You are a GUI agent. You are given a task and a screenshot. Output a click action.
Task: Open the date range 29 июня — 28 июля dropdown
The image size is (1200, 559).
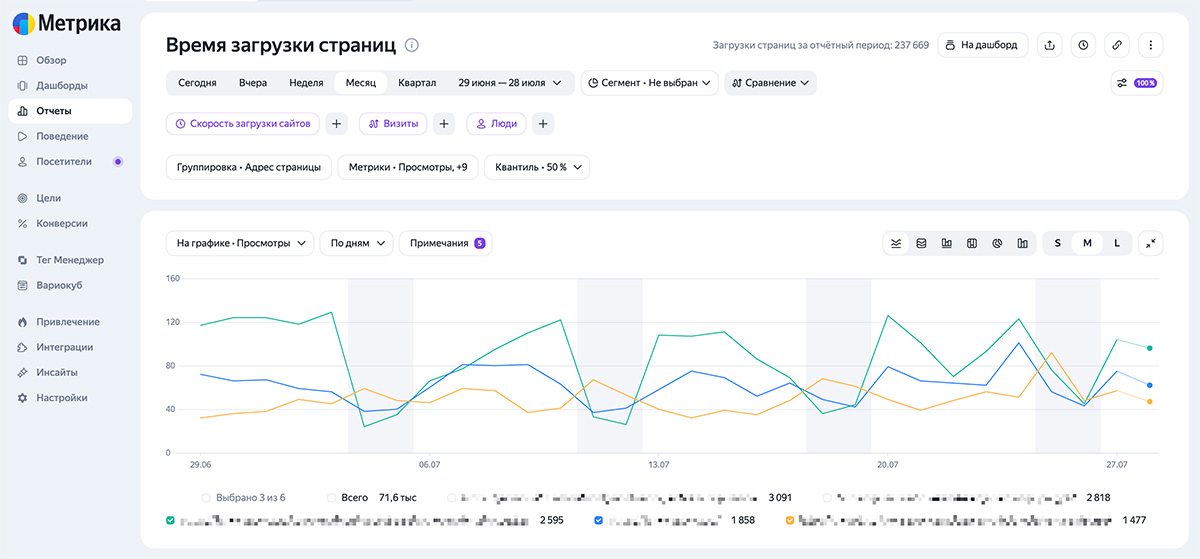[x=510, y=83]
